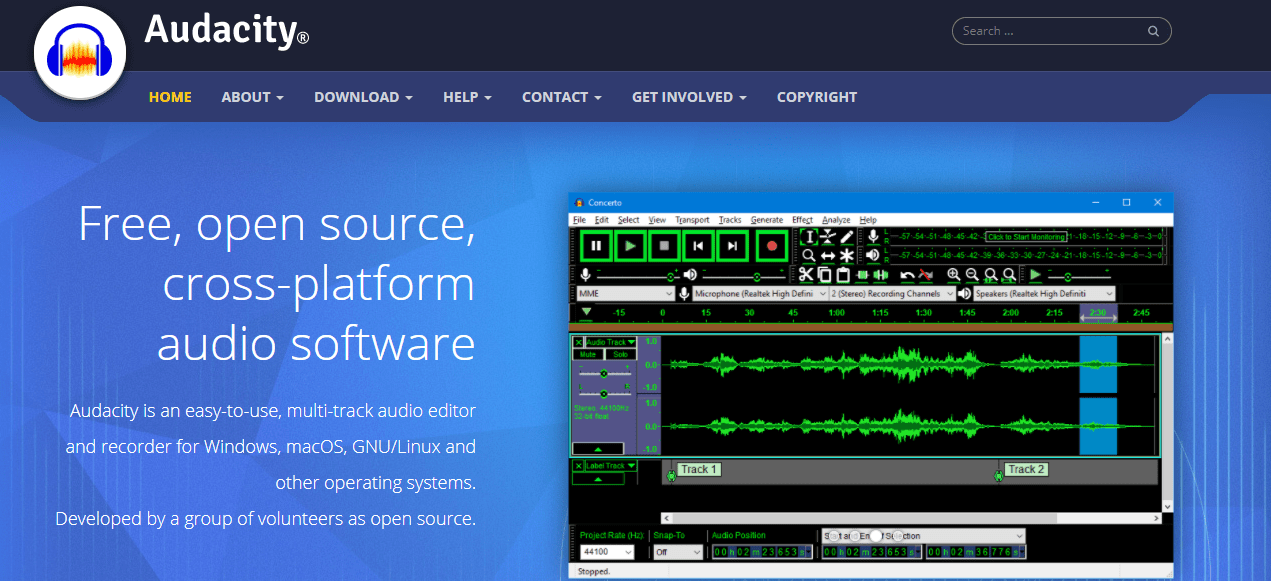Open the Effect menu in Audacity

coord(802,219)
